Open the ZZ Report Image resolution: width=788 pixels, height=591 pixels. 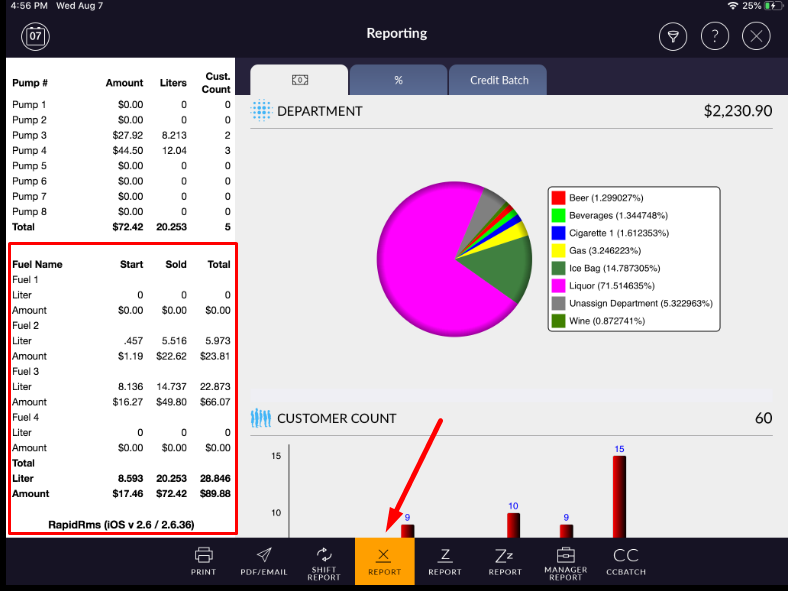[505, 560]
